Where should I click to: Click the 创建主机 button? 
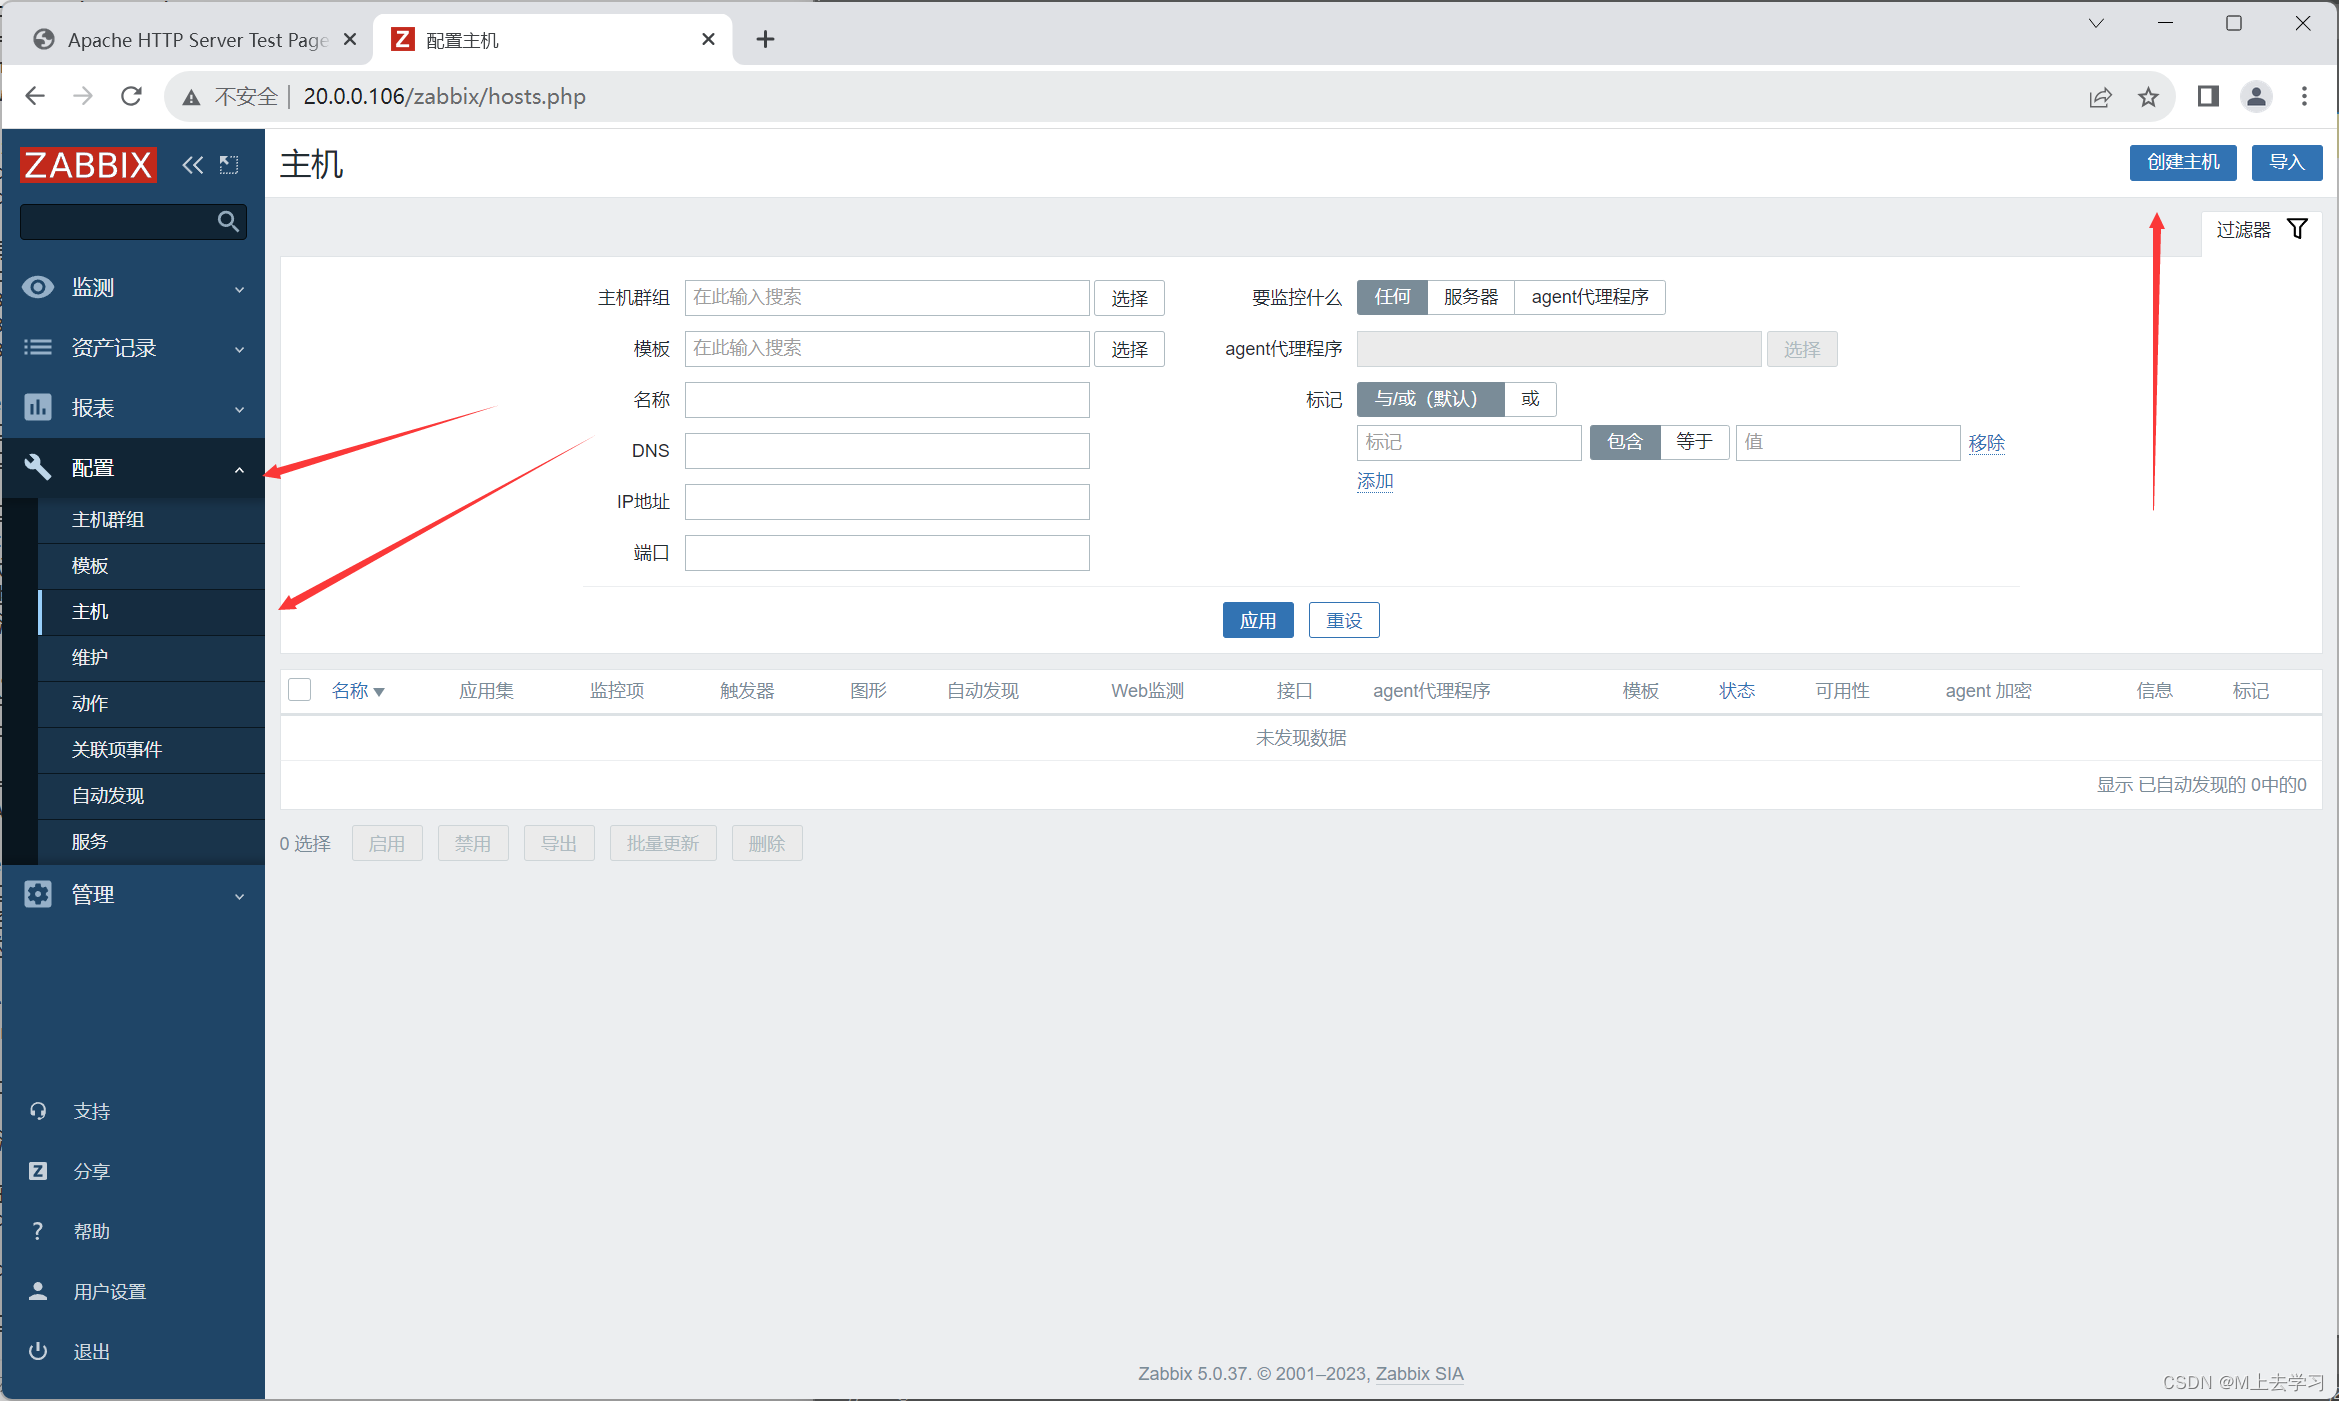(2182, 162)
